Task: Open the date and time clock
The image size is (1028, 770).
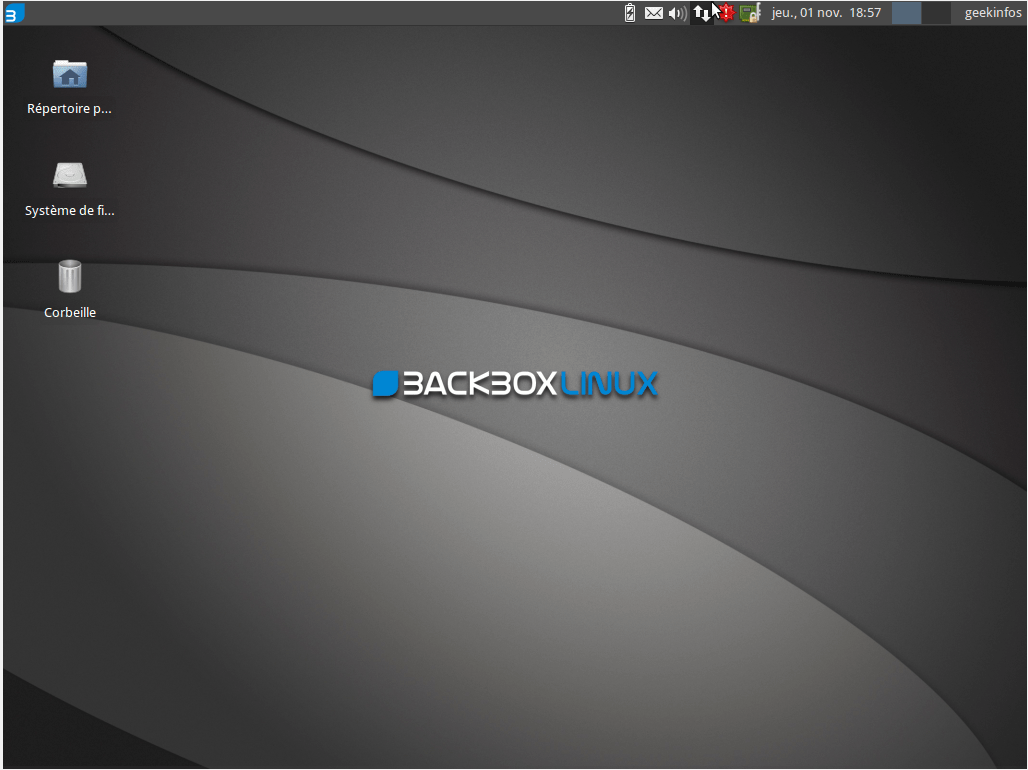Action: [x=825, y=13]
